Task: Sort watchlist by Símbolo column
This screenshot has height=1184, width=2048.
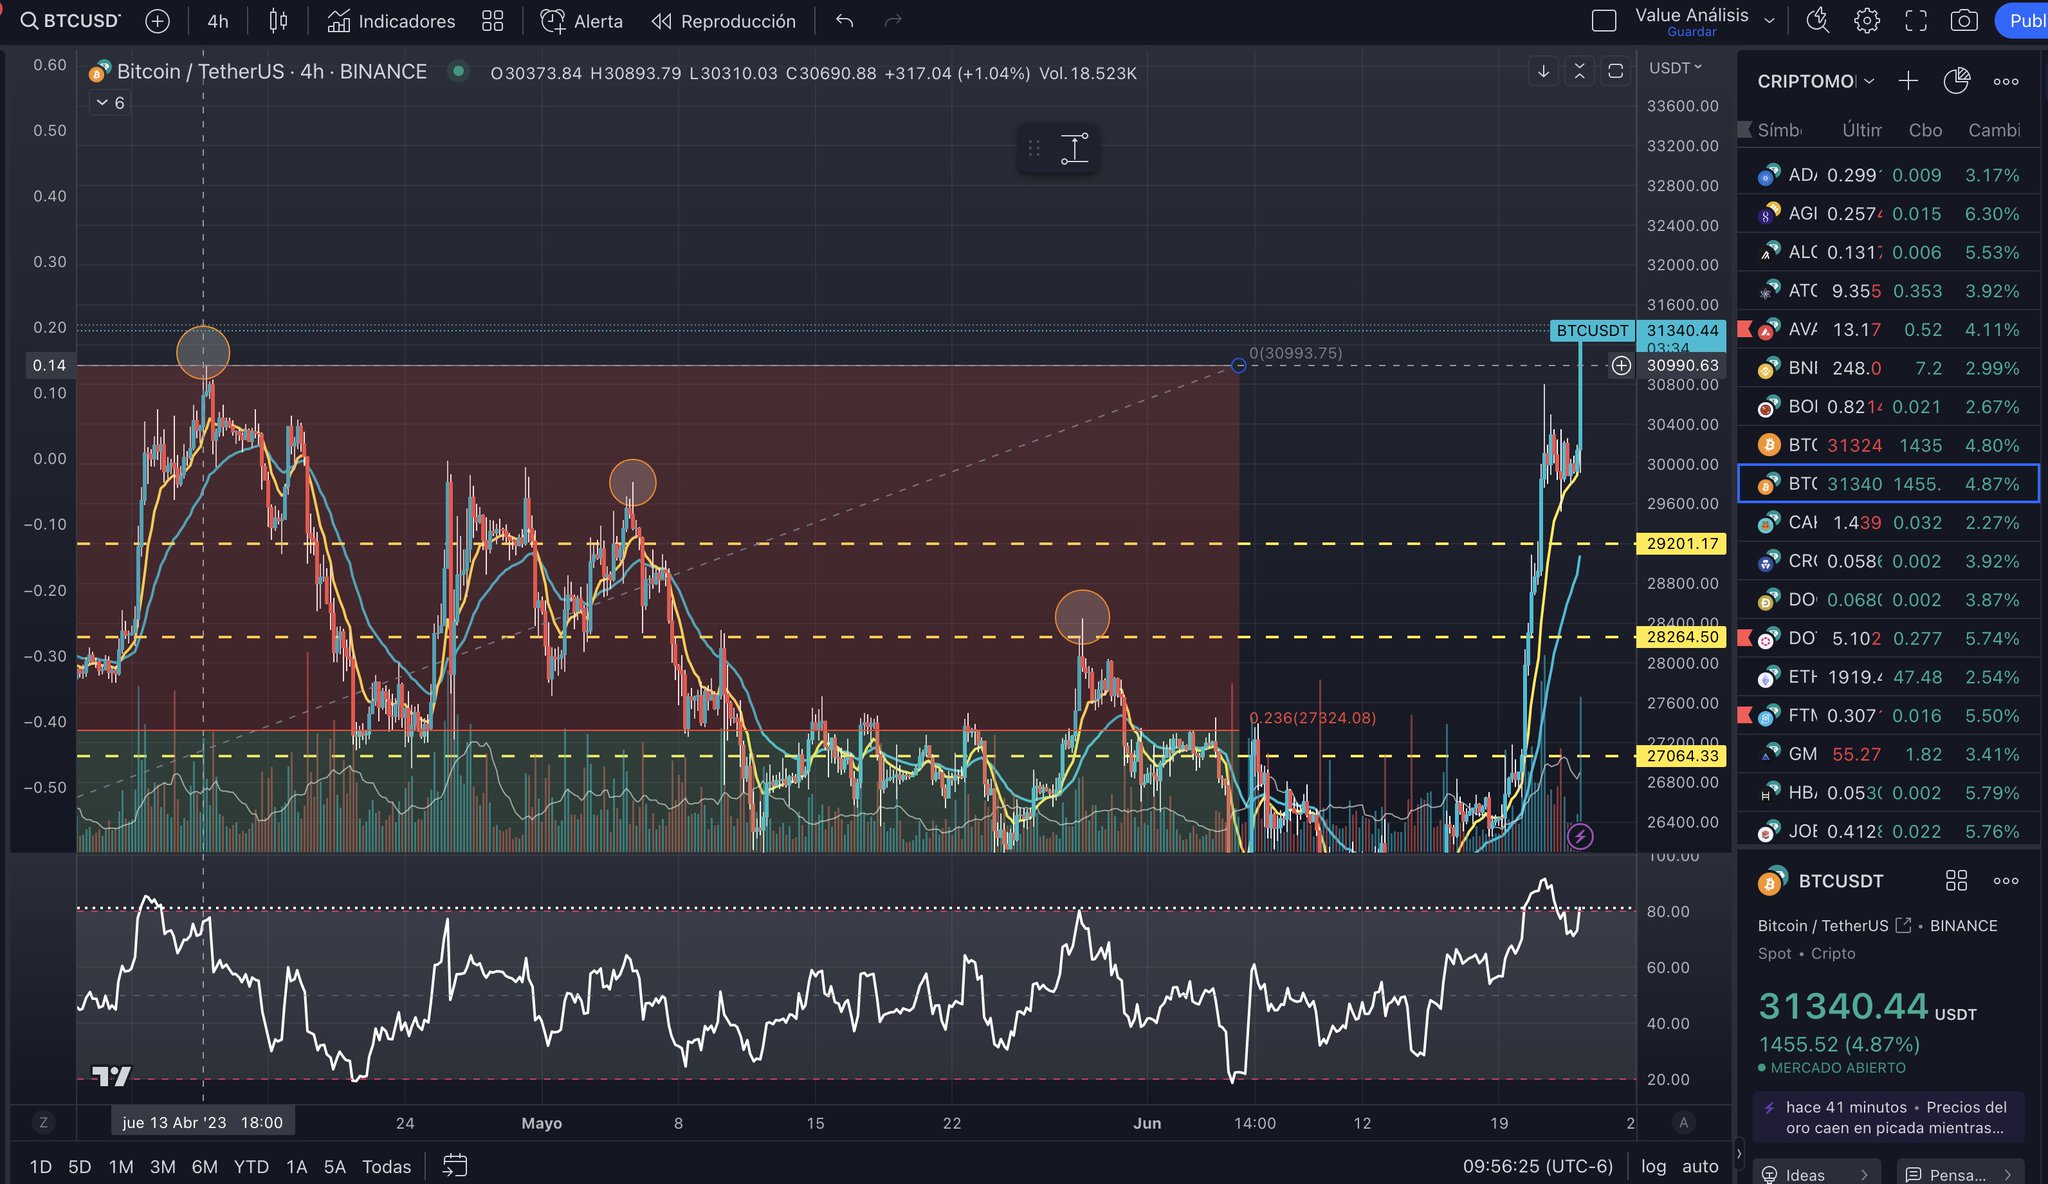Action: pyautogui.click(x=1780, y=130)
